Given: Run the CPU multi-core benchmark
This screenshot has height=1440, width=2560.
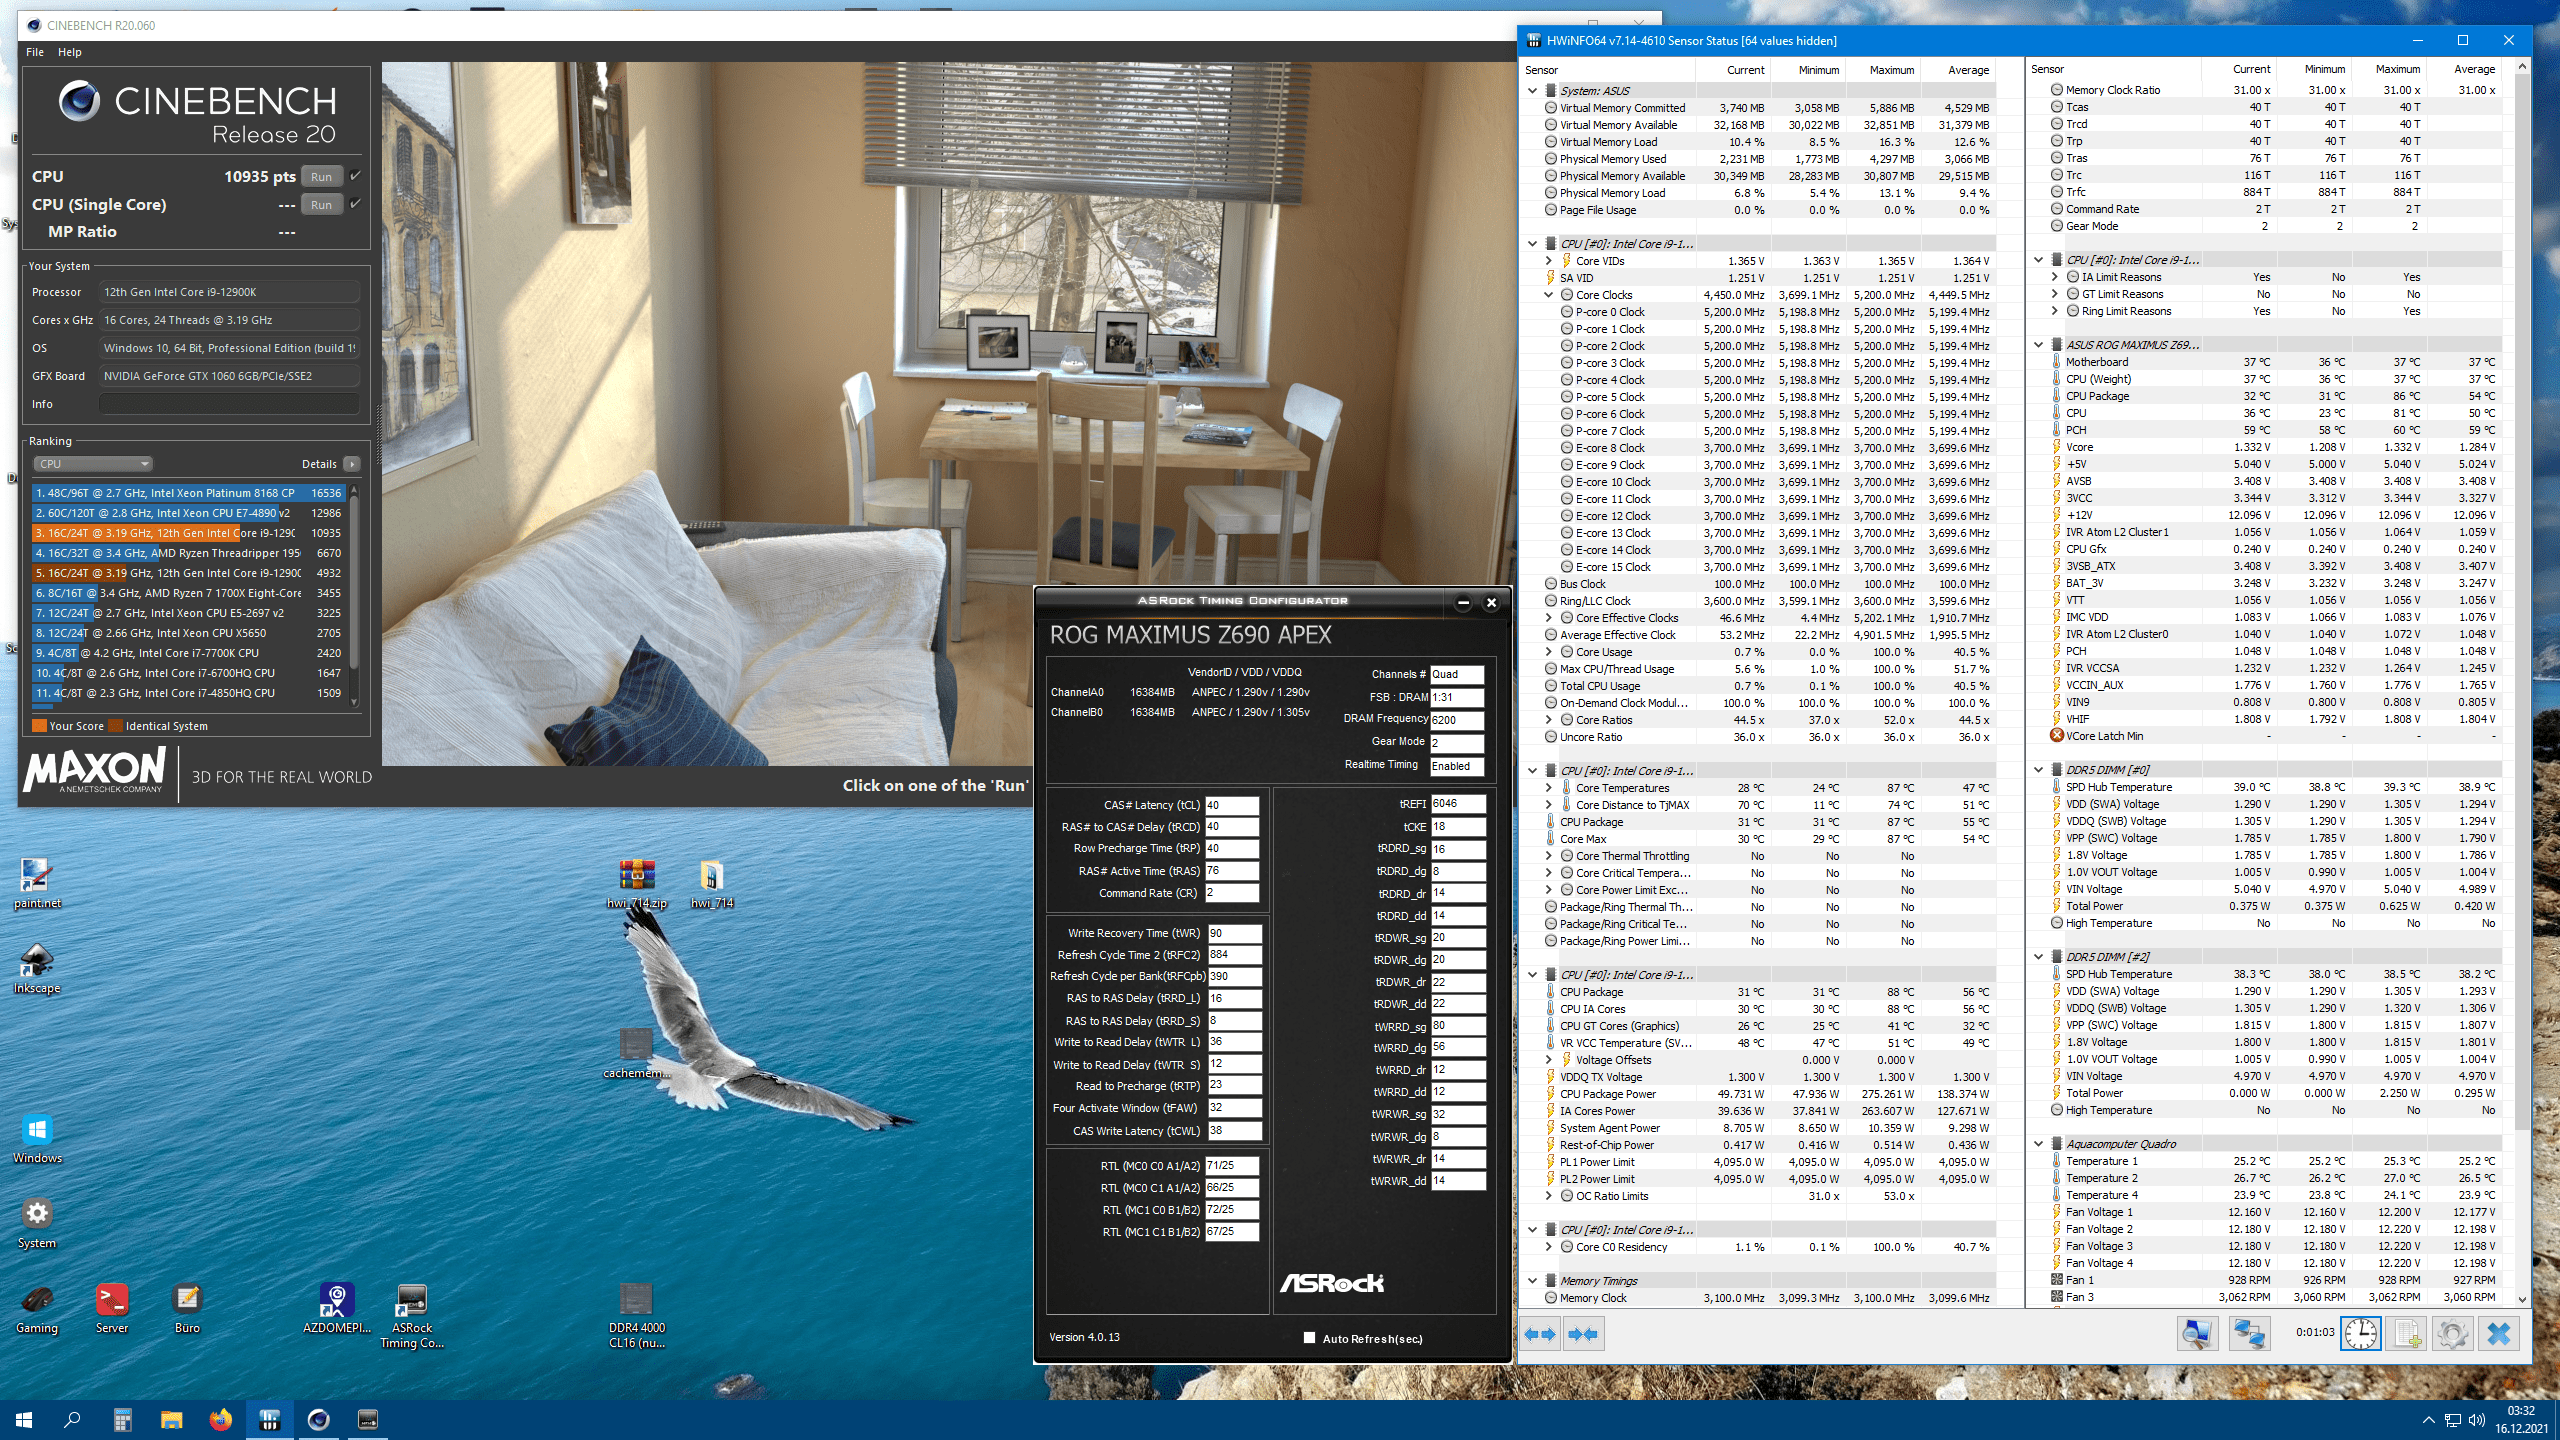Looking at the screenshot, I should (x=321, y=177).
